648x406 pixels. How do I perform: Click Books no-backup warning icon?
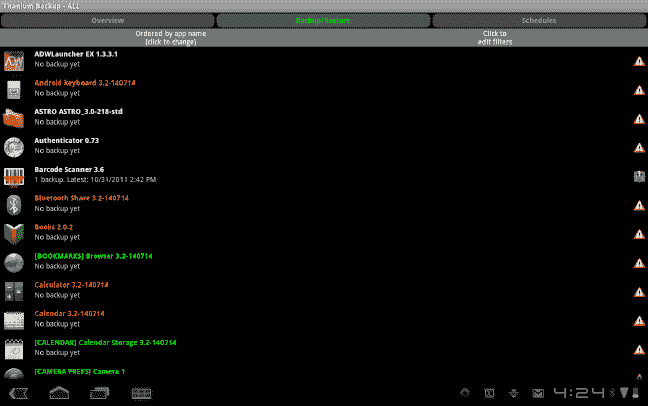tap(639, 234)
